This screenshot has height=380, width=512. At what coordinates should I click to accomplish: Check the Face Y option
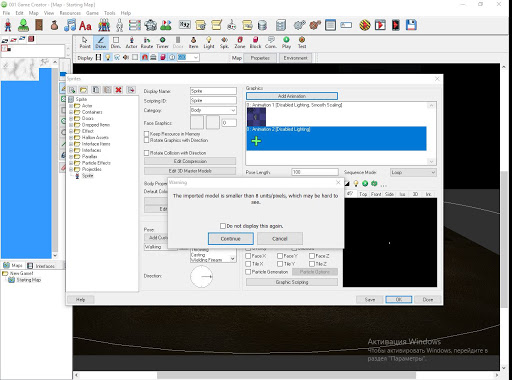pos(280,256)
